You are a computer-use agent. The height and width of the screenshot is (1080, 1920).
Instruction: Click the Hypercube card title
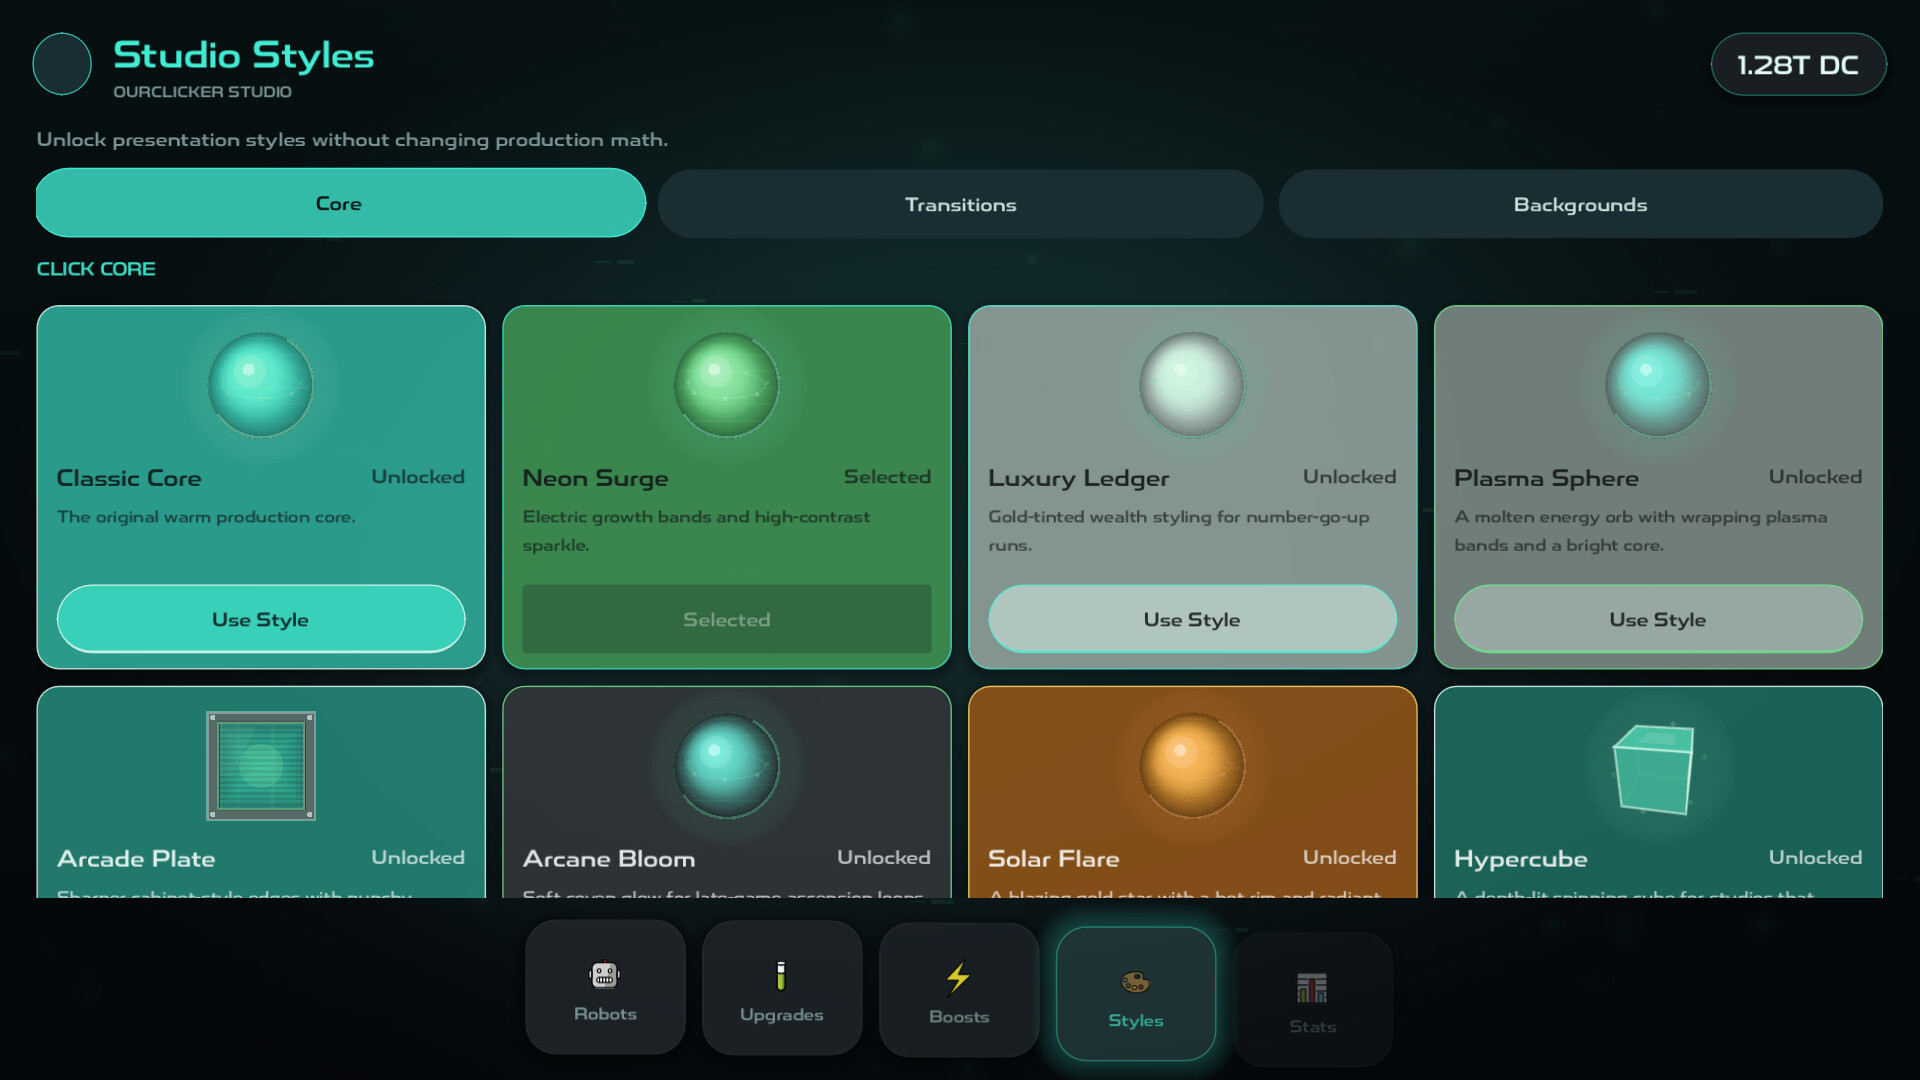point(1520,859)
